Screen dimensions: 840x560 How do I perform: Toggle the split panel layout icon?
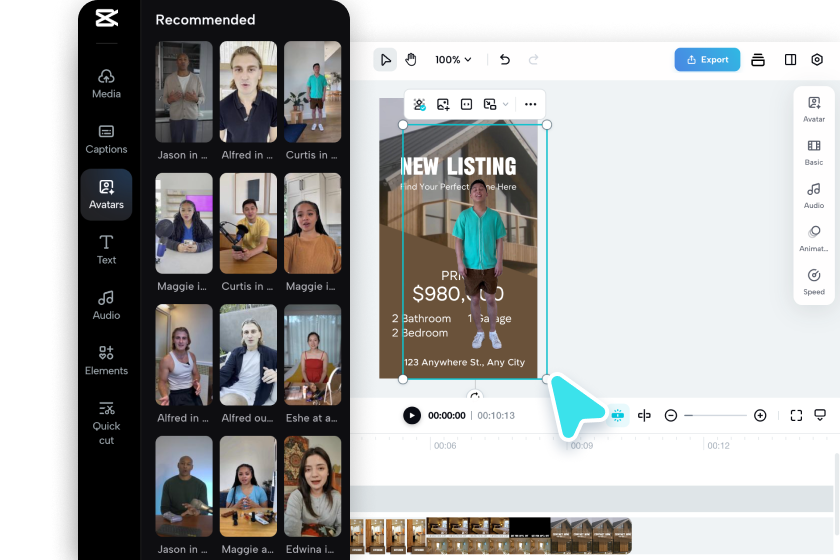(790, 59)
